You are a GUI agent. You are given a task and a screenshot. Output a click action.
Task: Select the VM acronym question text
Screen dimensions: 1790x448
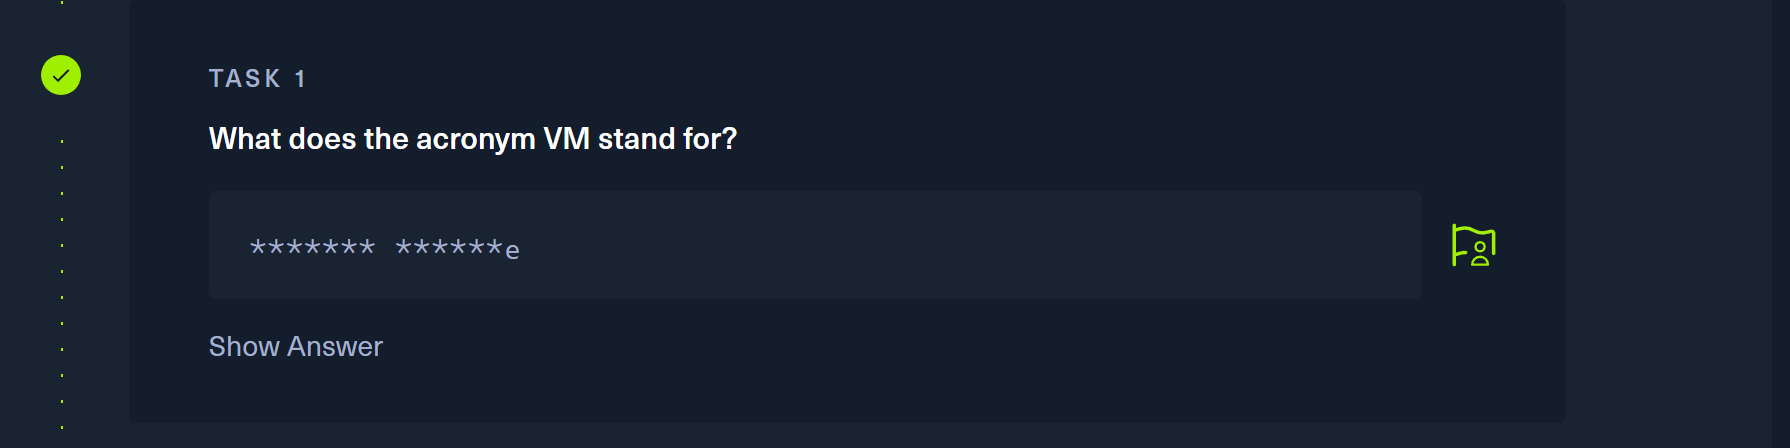pos(472,138)
